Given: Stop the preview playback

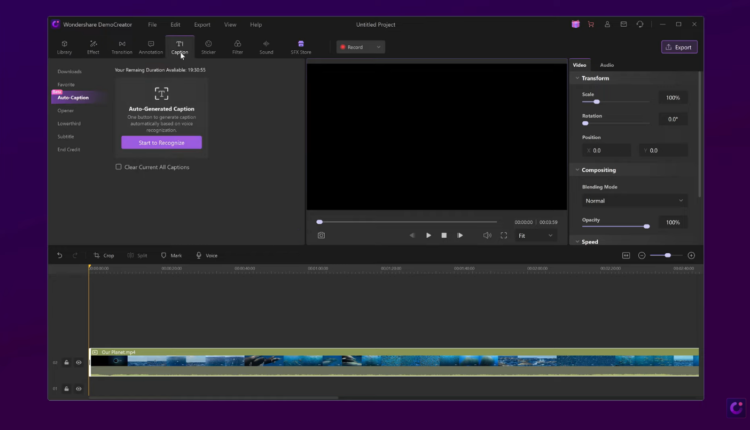Looking at the screenshot, I should 444,235.
